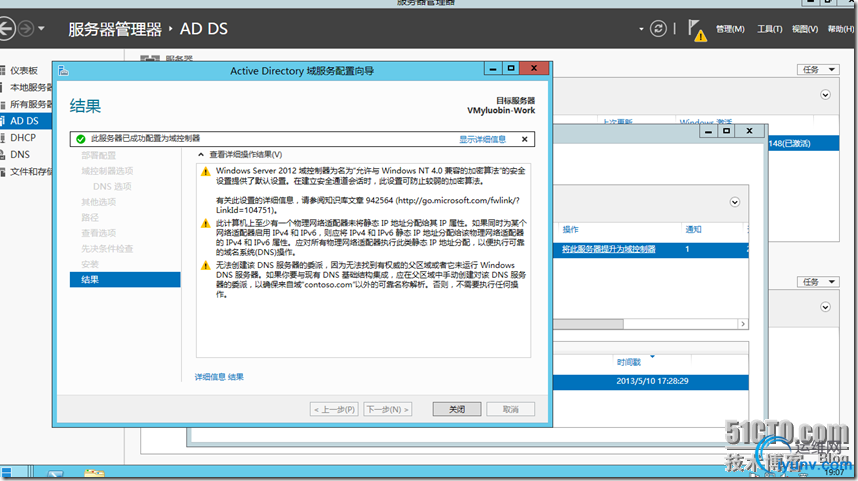Select AD DS in the left navigation

(26, 121)
